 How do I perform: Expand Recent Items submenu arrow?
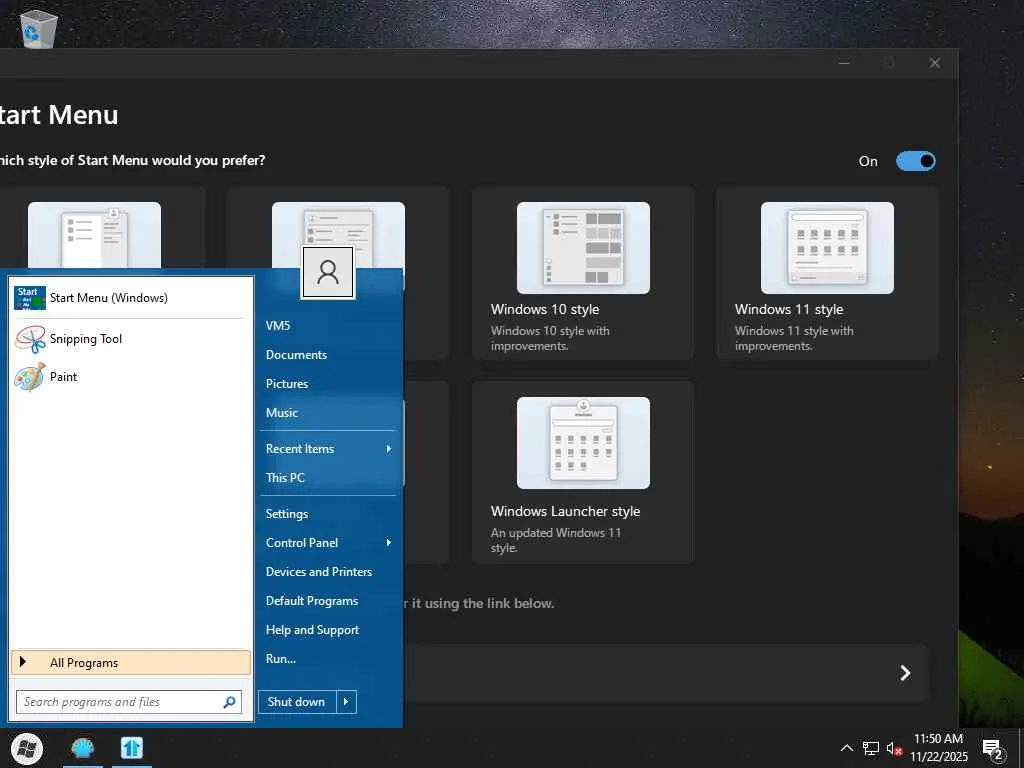pyautogui.click(x=389, y=449)
